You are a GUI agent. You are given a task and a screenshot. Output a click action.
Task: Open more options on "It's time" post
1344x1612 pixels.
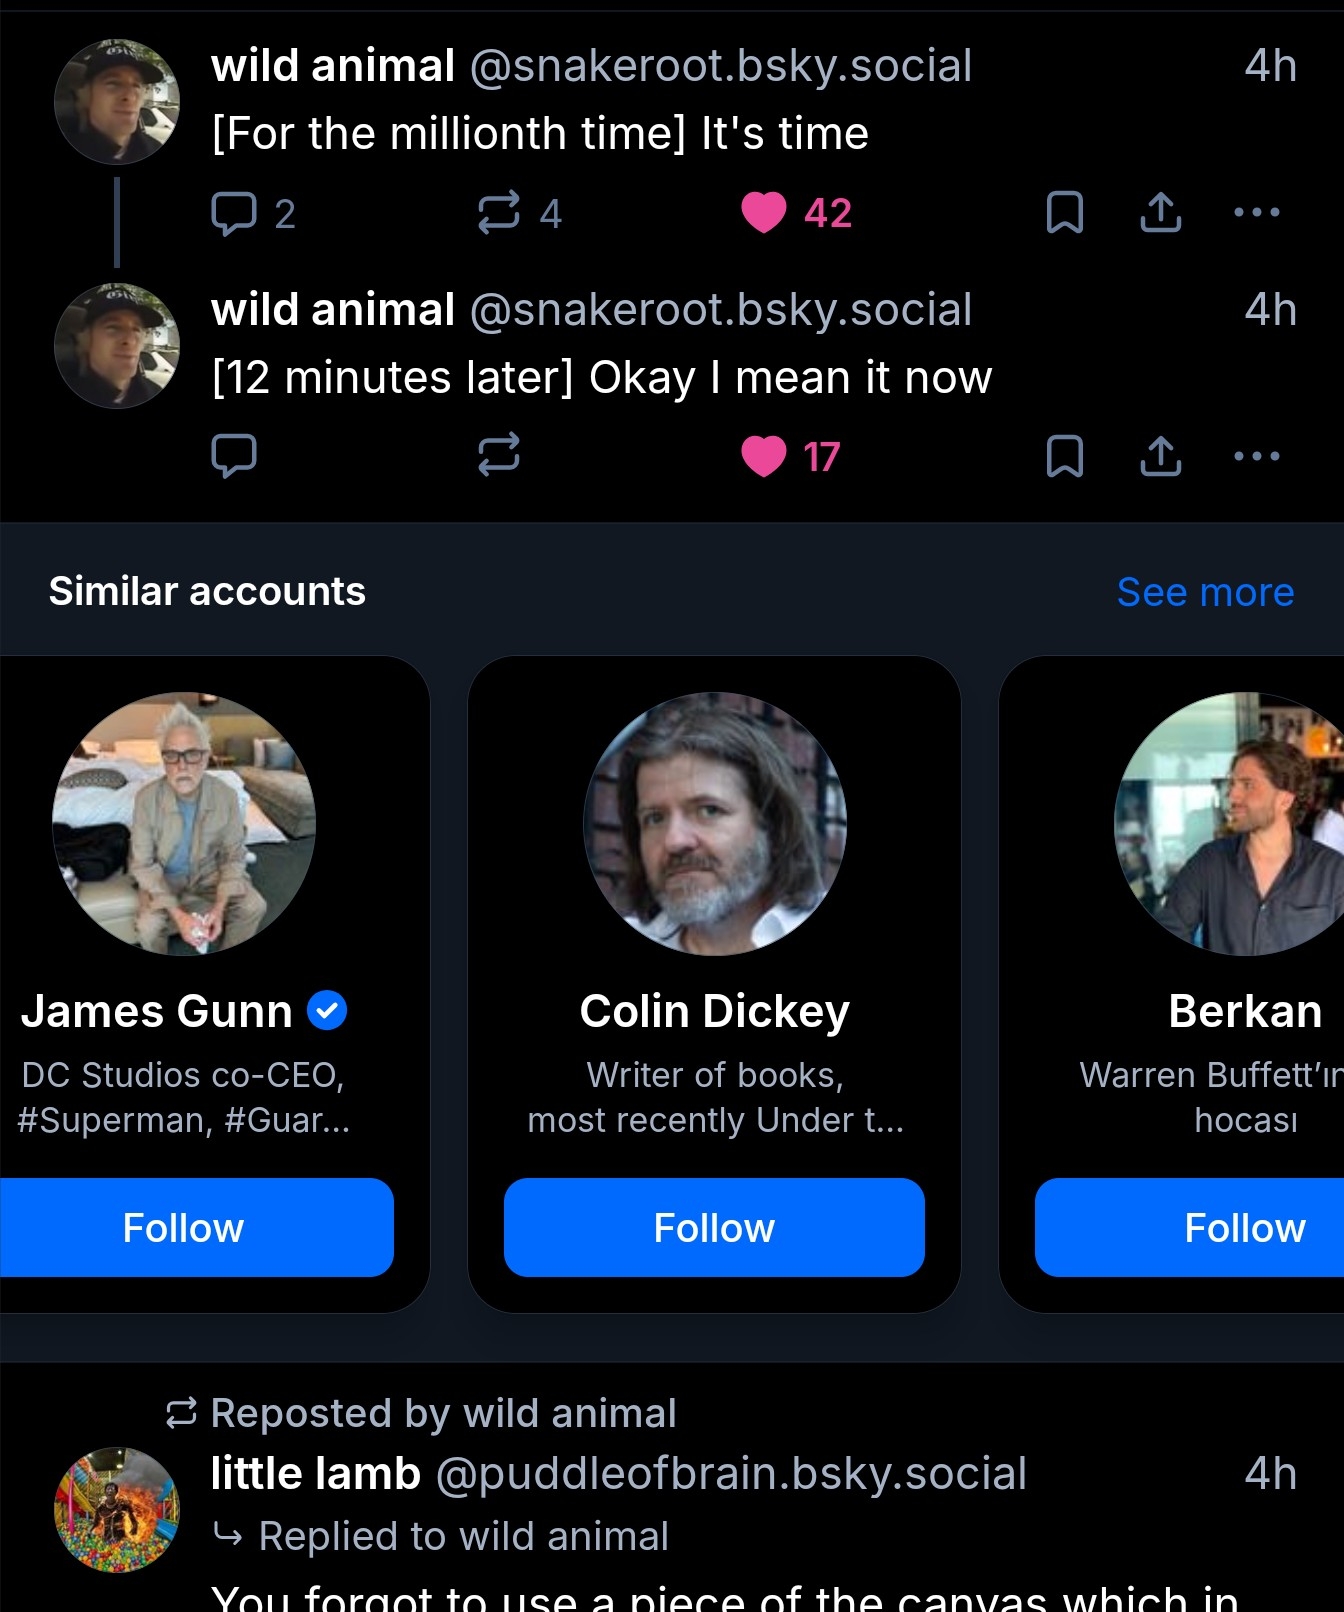[x=1256, y=213]
